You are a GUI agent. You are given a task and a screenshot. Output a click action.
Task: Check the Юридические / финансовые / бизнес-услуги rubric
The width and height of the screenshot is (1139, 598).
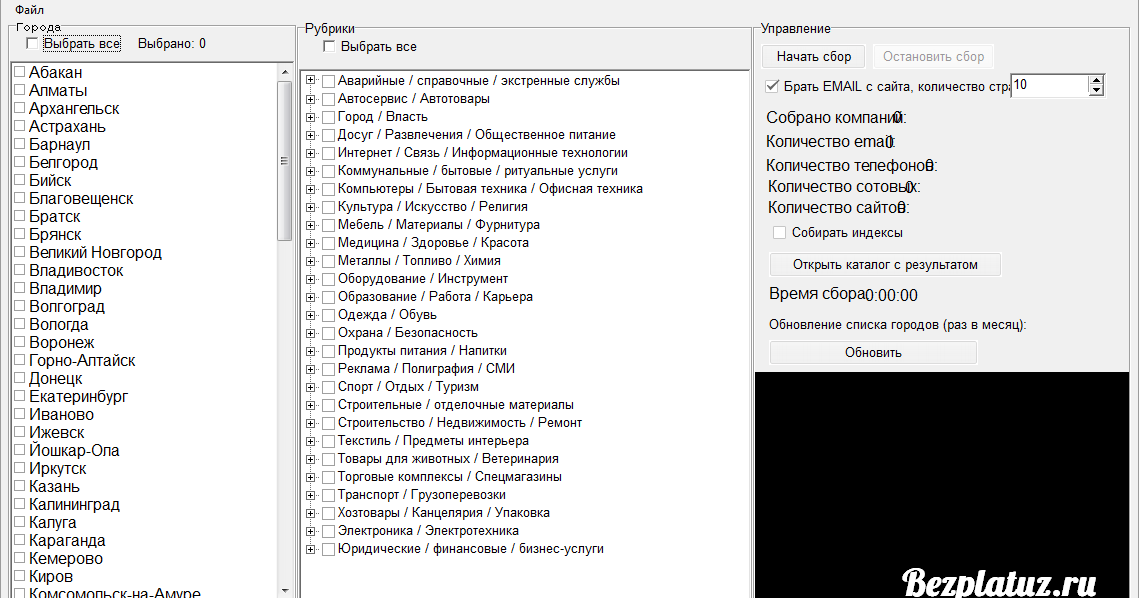point(328,548)
